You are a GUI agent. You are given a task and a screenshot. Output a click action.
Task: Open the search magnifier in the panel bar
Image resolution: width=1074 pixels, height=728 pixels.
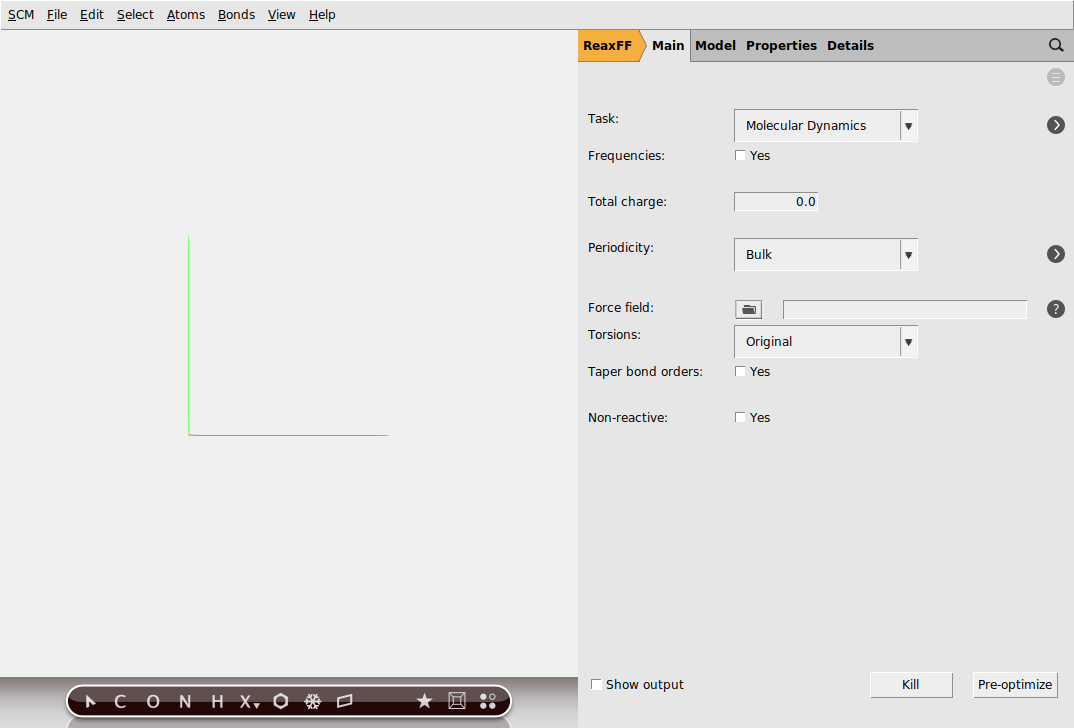(1056, 45)
